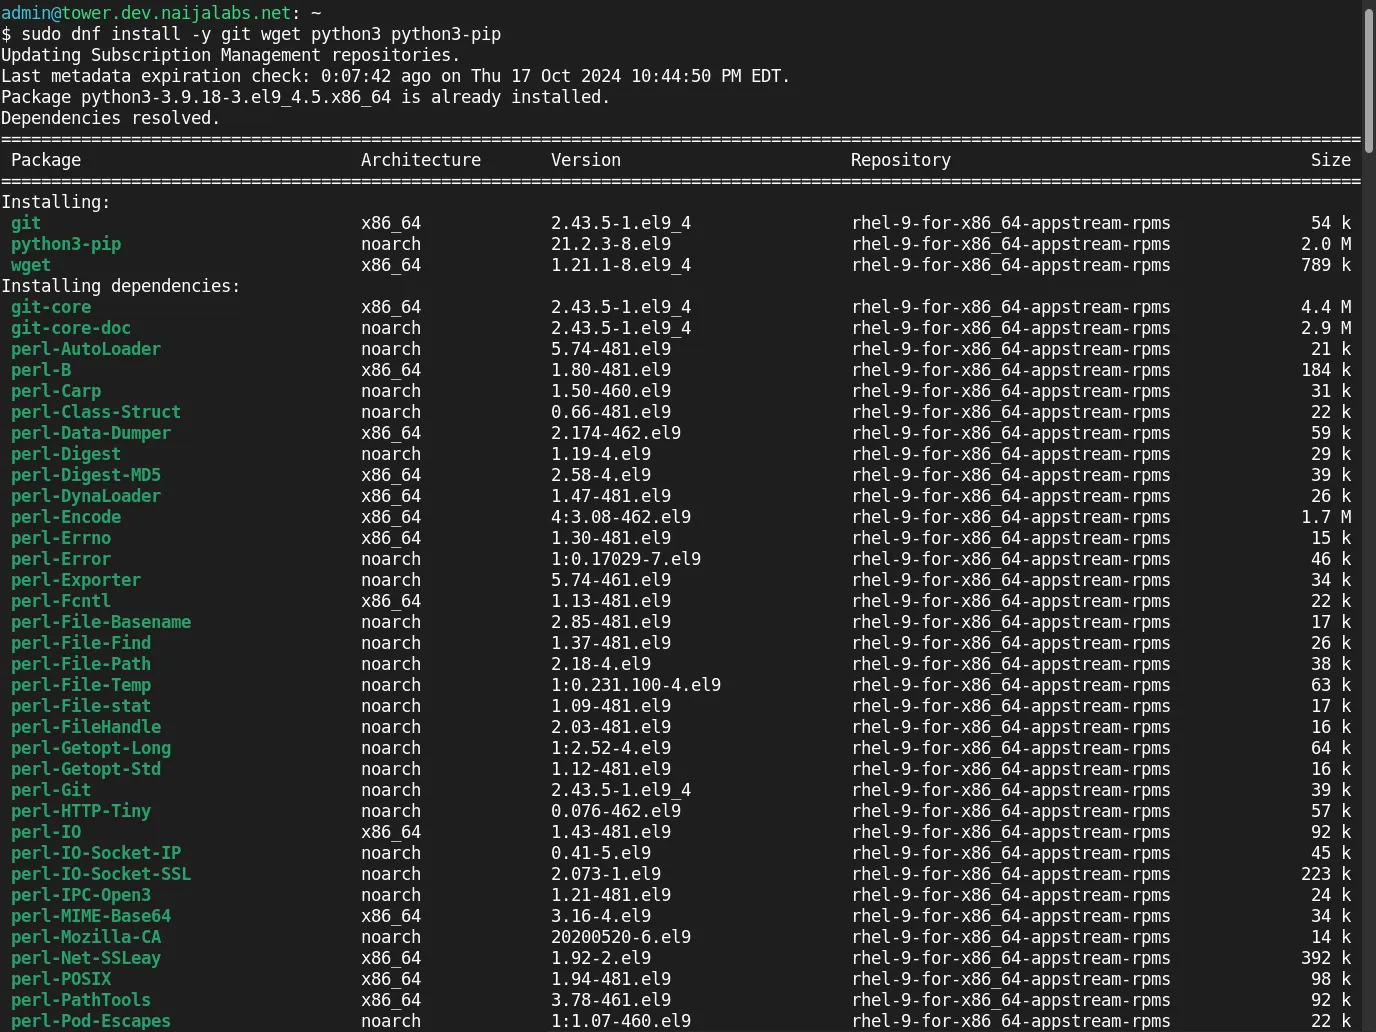This screenshot has width=1376, height=1032.
Task: Click the 'git-core-doc' package name
Action: pos(71,328)
